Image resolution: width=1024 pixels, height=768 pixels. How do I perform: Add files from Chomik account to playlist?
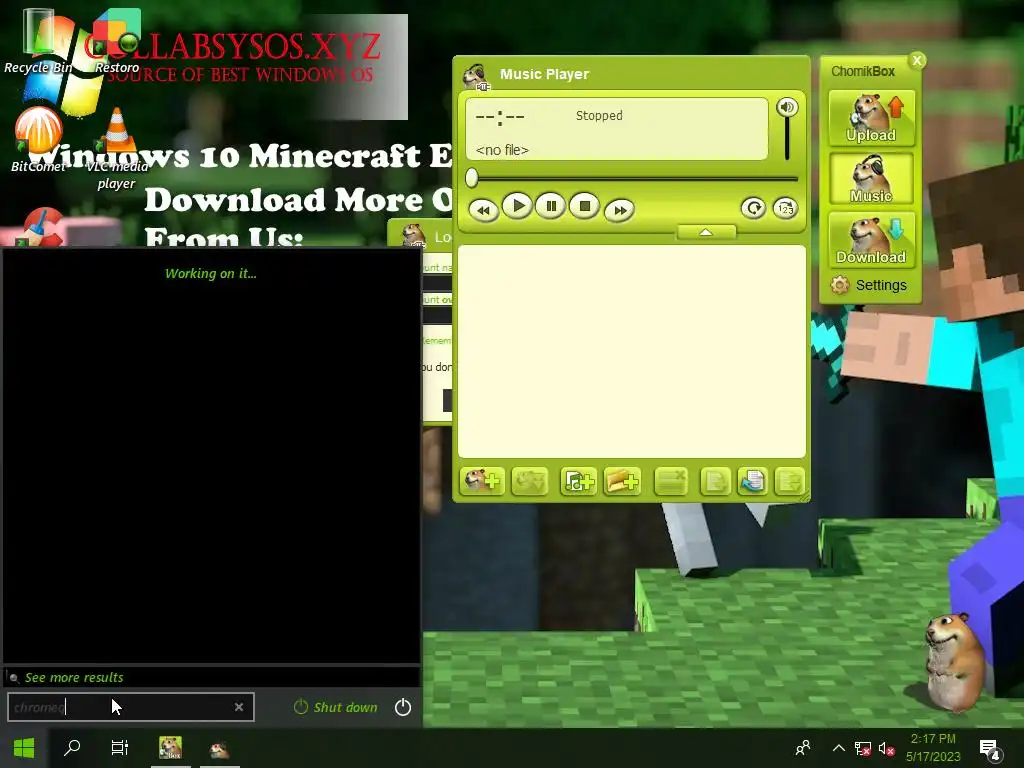[x=482, y=481]
